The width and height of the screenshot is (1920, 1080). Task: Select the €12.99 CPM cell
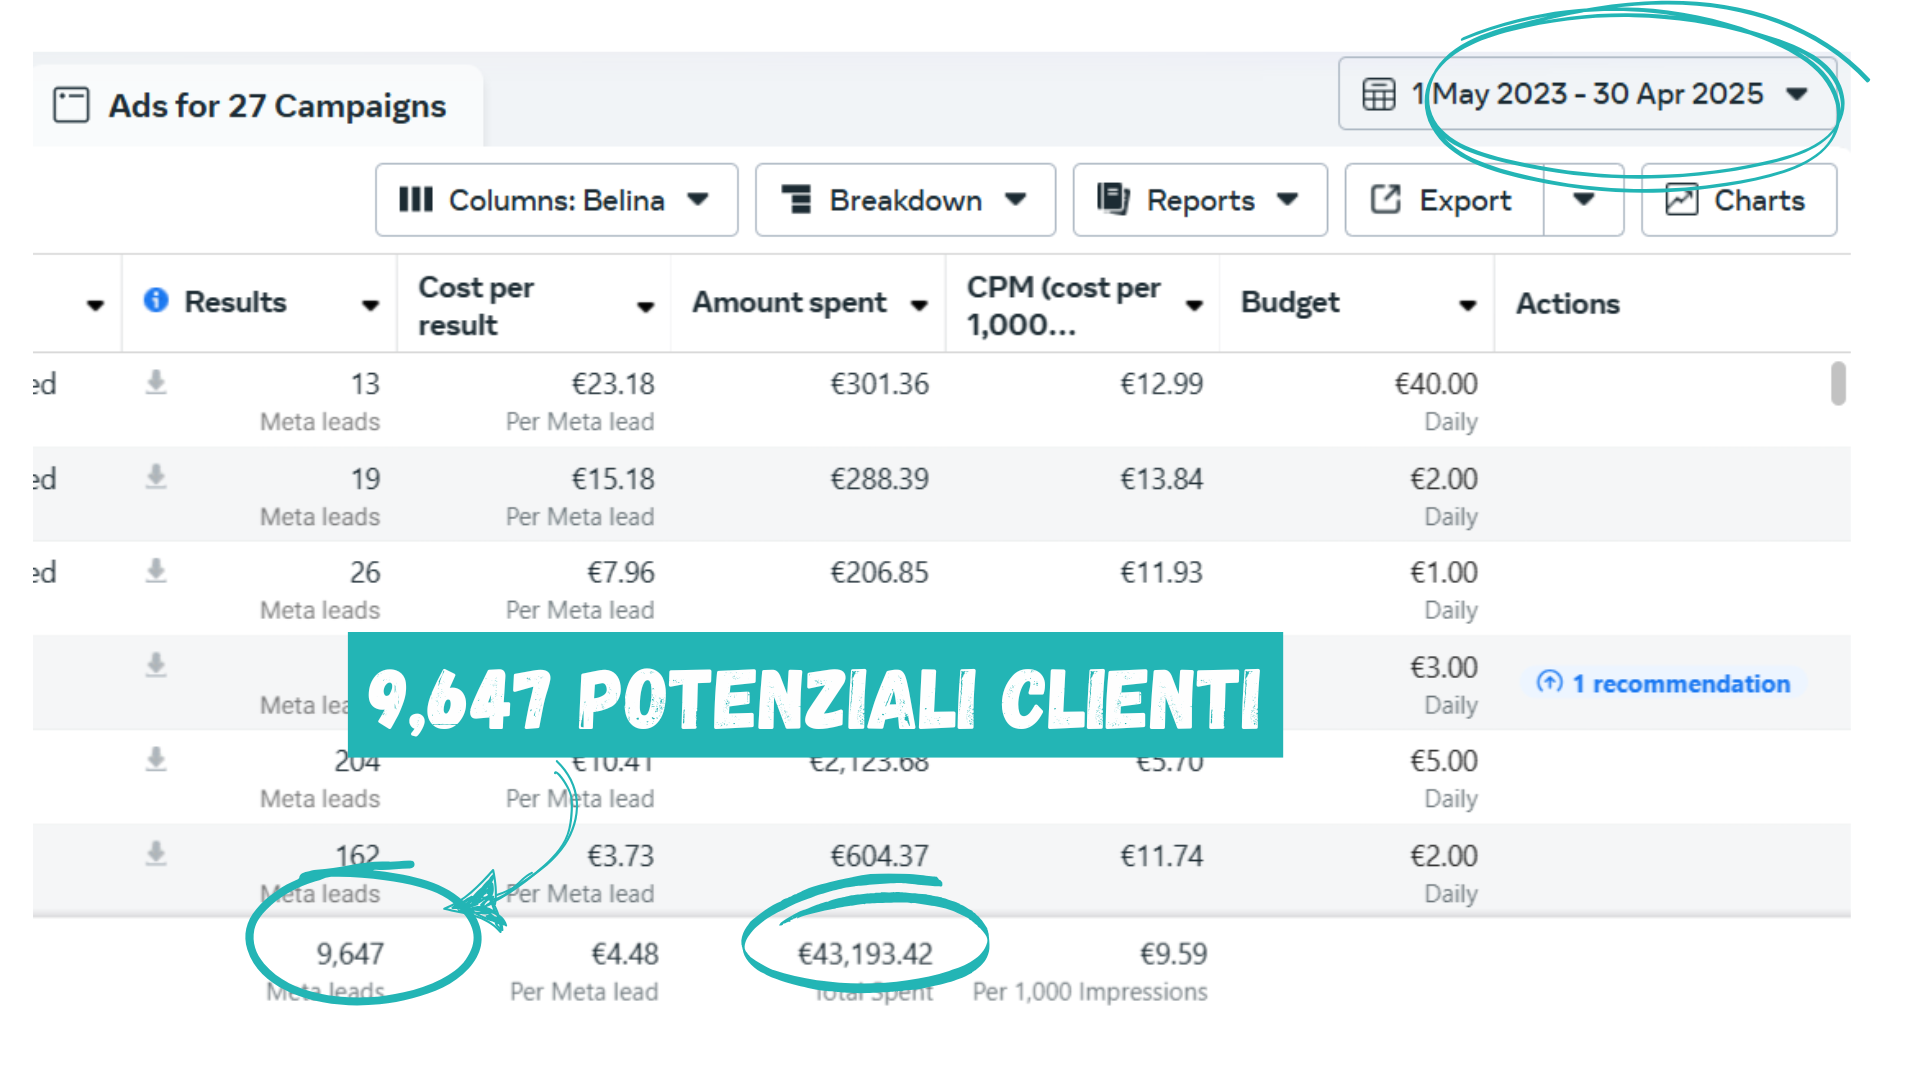[1161, 384]
